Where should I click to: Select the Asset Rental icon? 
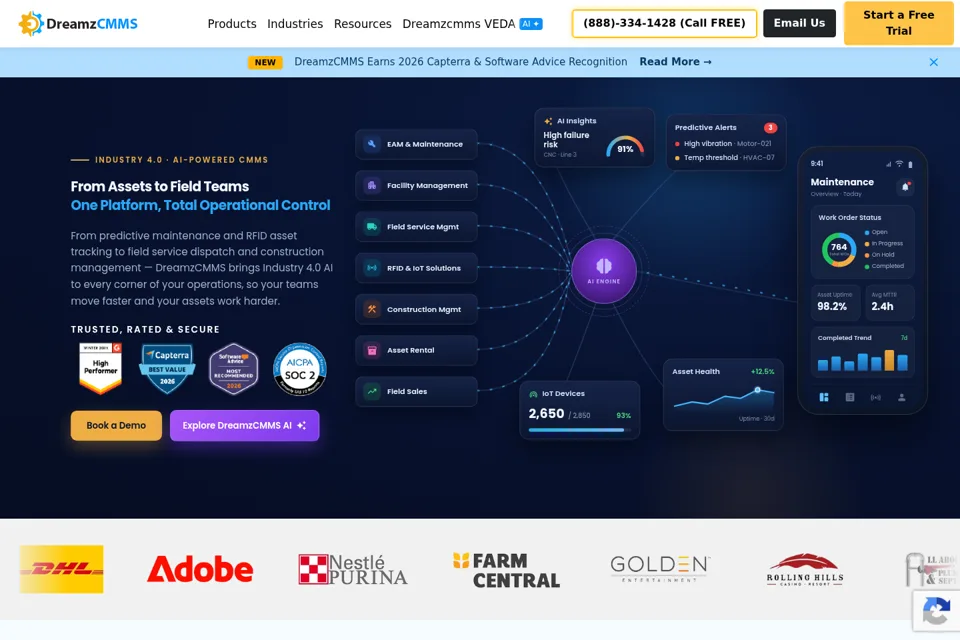click(x=372, y=350)
